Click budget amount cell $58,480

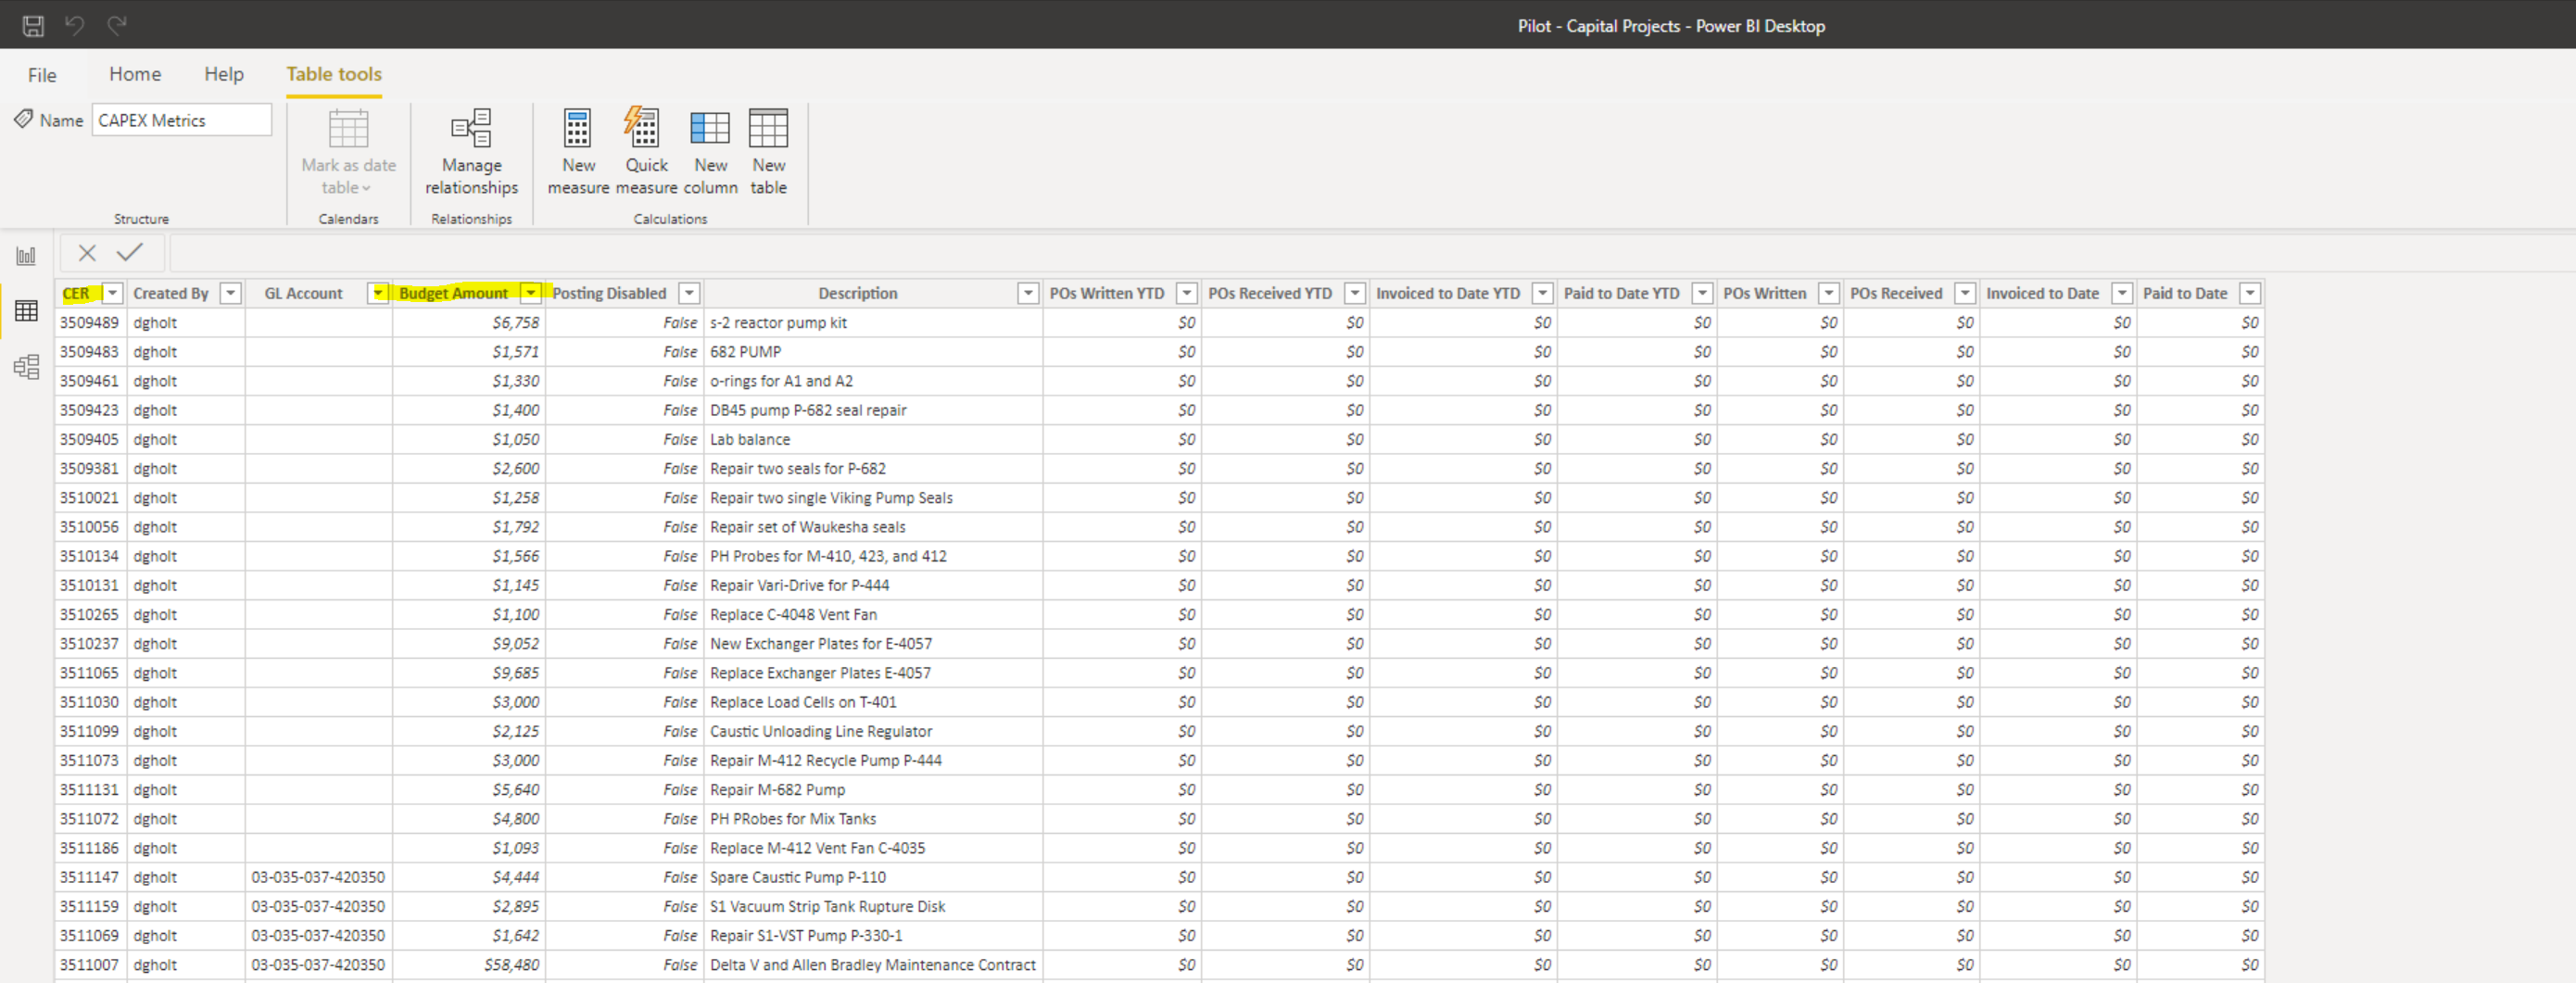(x=468, y=965)
